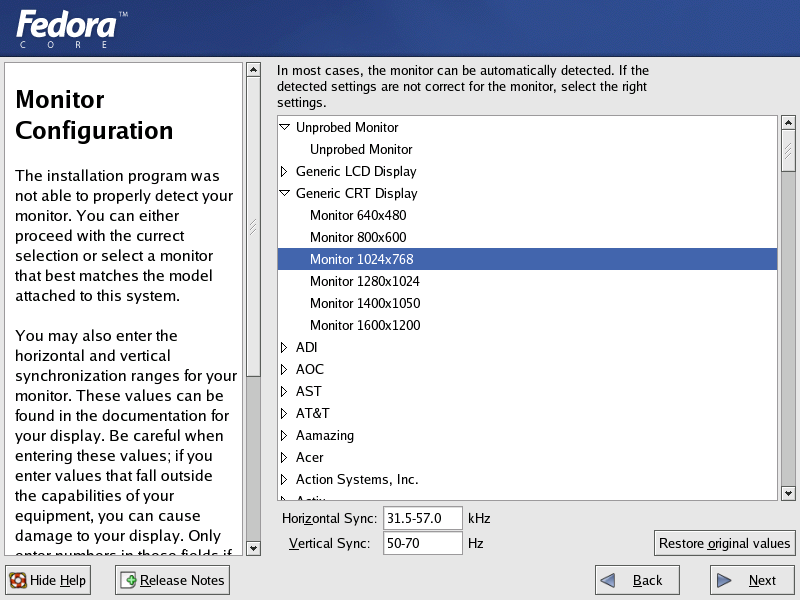Click help panel scrollbar down arrow

click(x=254, y=548)
